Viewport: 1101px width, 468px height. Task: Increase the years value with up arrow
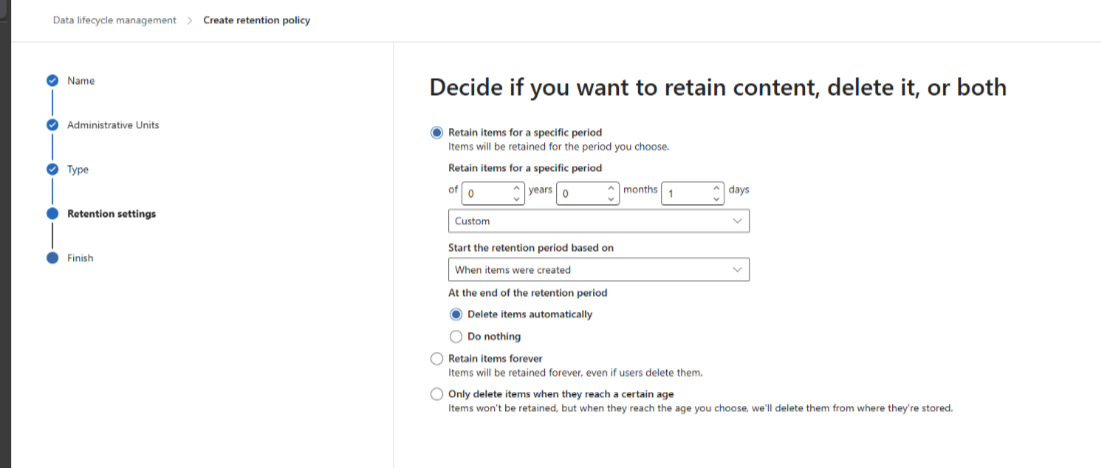[517, 188]
